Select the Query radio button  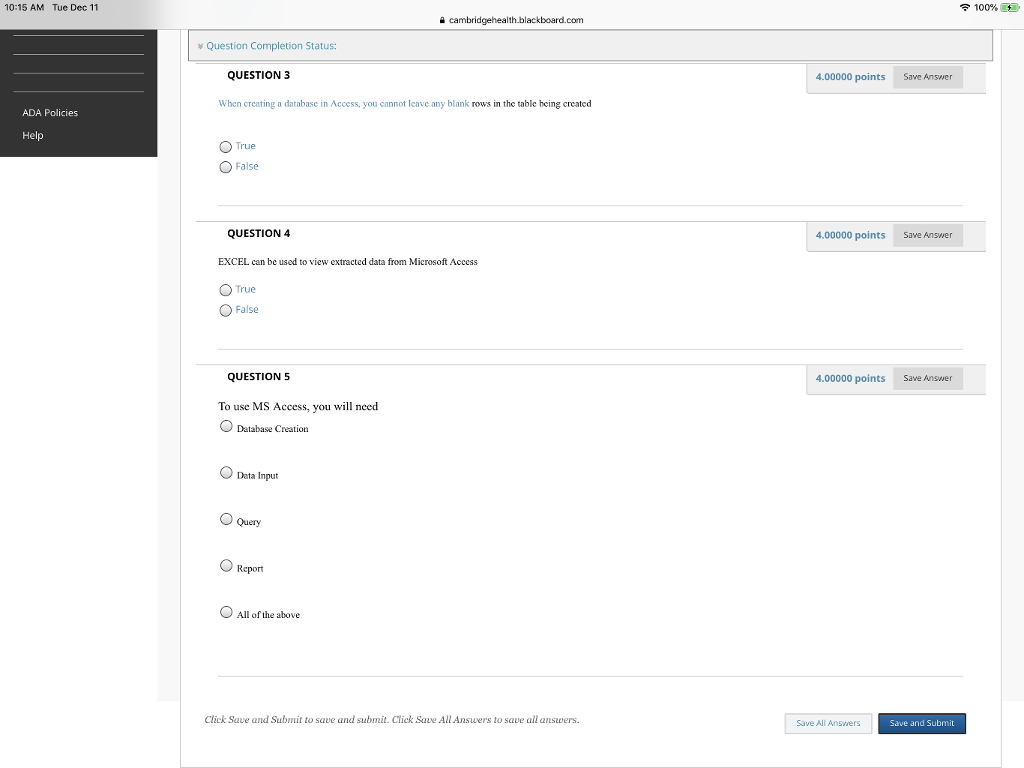point(226,519)
